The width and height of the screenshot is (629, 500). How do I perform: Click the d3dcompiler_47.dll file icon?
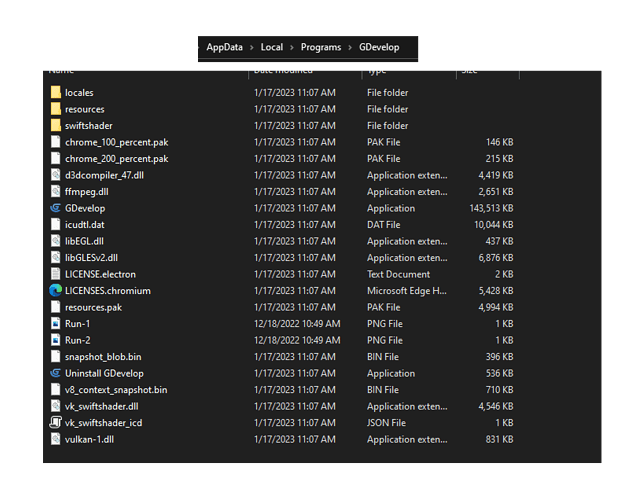click(56, 175)
